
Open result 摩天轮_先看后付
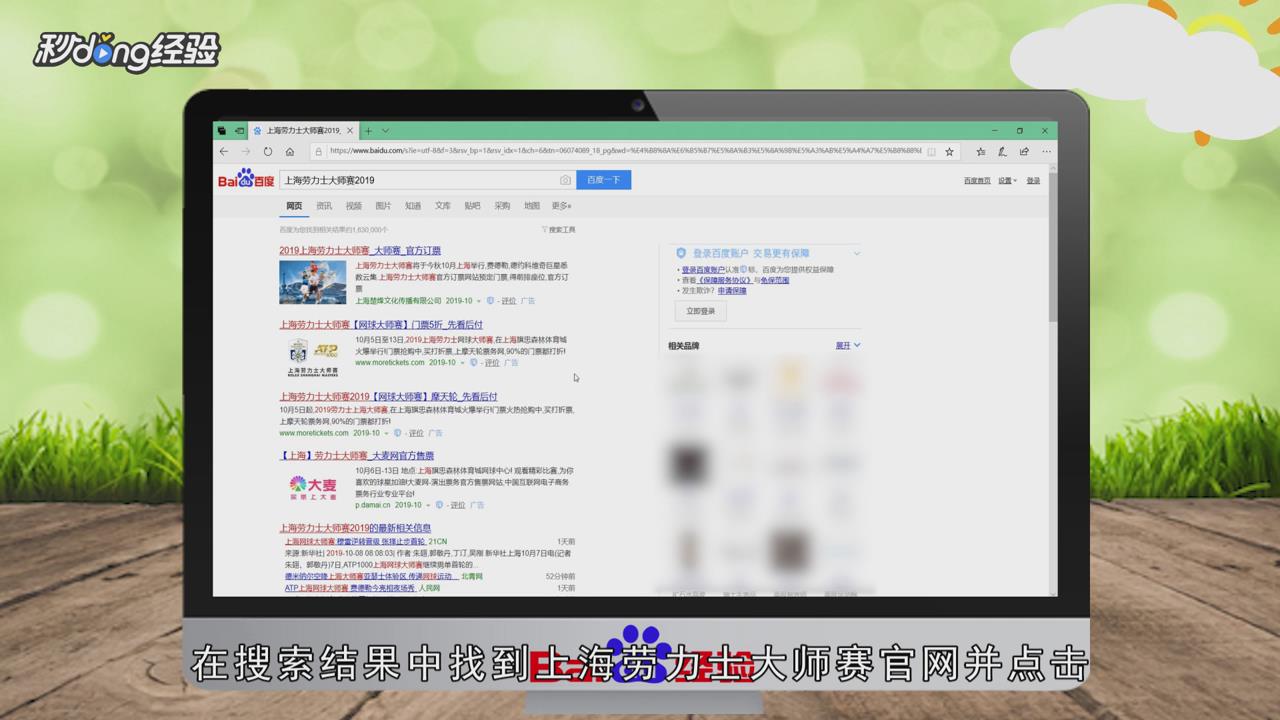pyautogui.click(x=388, y=397)
